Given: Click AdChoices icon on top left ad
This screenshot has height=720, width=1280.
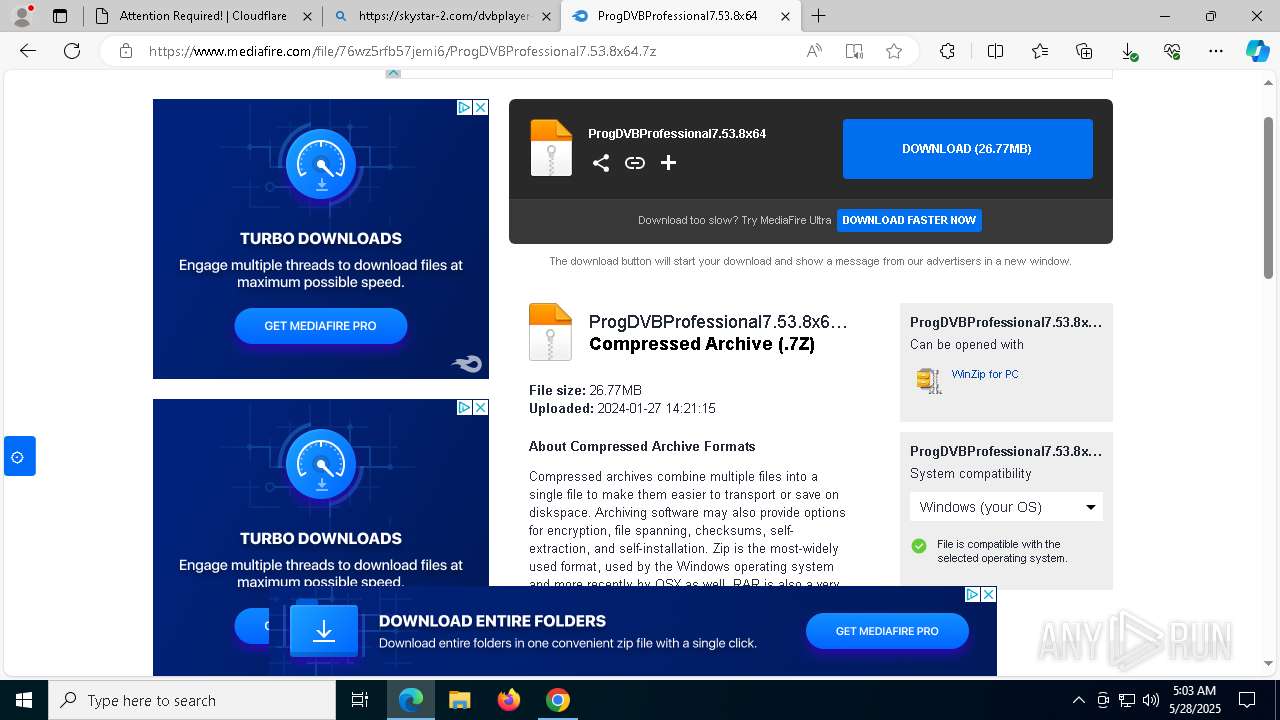Looking at the screenshot, I should 465,107.
